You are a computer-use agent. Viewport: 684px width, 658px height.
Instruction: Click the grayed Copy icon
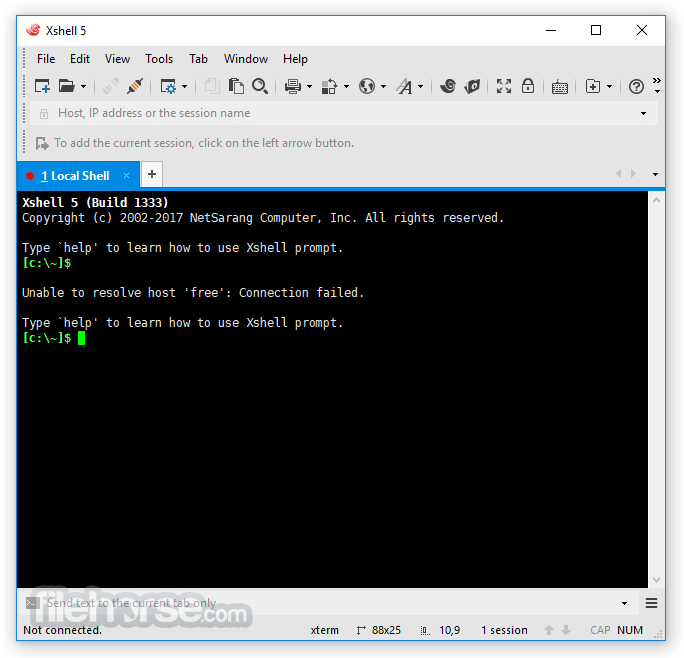click(212, 86)
